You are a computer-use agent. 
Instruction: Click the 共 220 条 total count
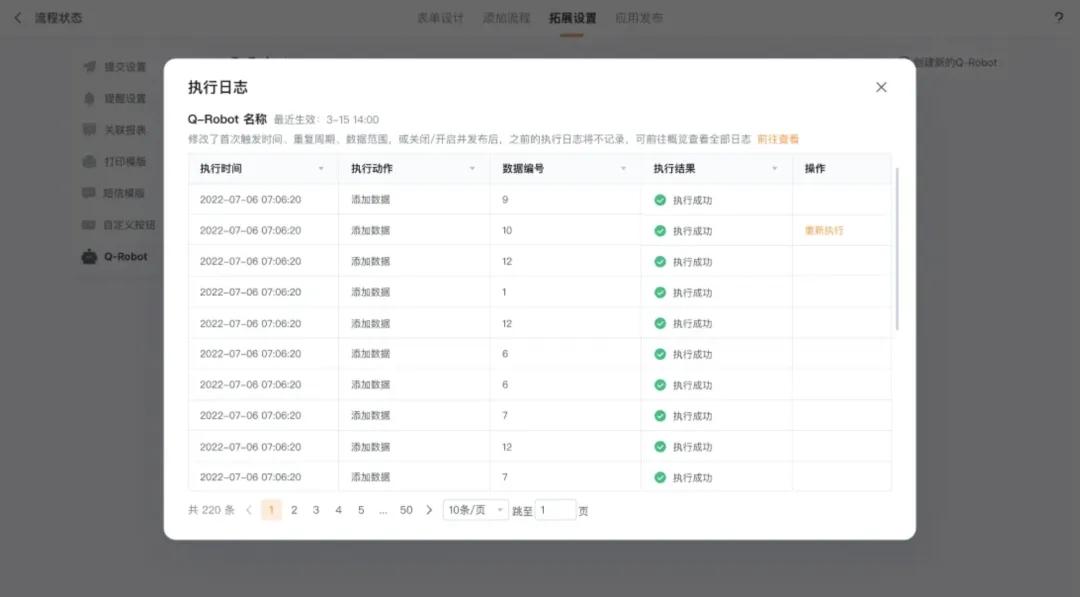pyautogui.click(x=211, y=510)
